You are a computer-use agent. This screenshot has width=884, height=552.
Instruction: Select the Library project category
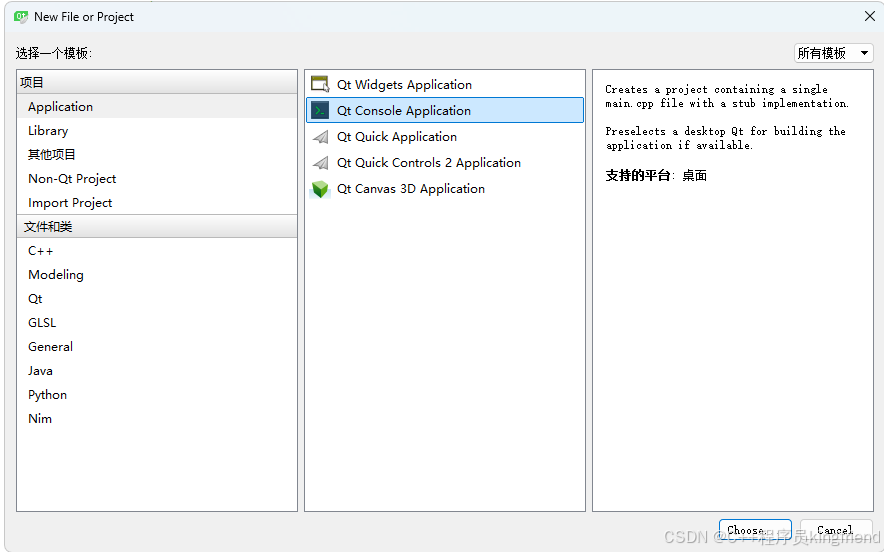(x=48, y=131)
